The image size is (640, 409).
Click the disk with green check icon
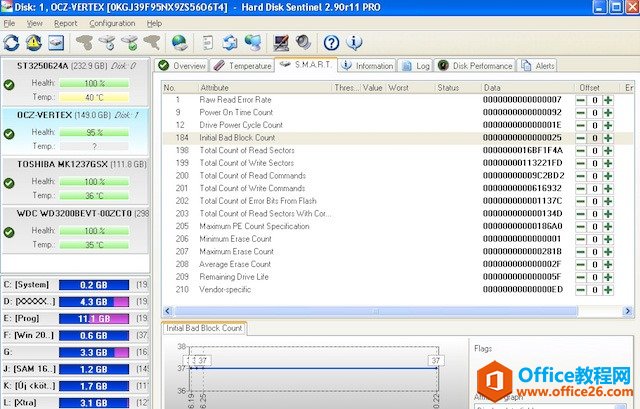[x=130, y=42]
